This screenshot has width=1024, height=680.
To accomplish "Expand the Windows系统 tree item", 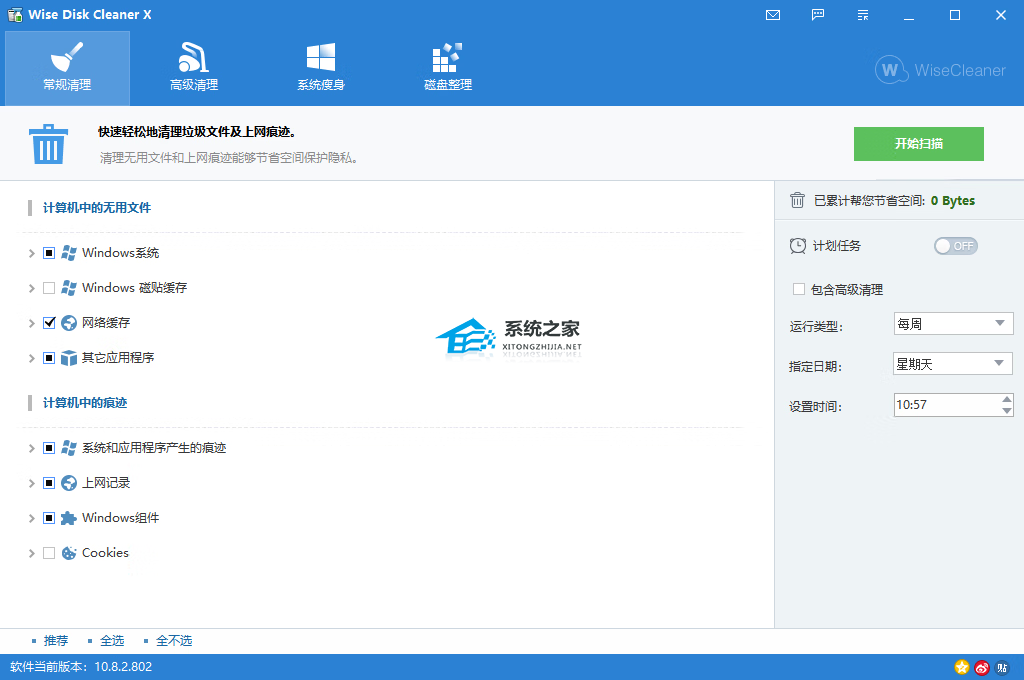I will click(x=32, y=254).
